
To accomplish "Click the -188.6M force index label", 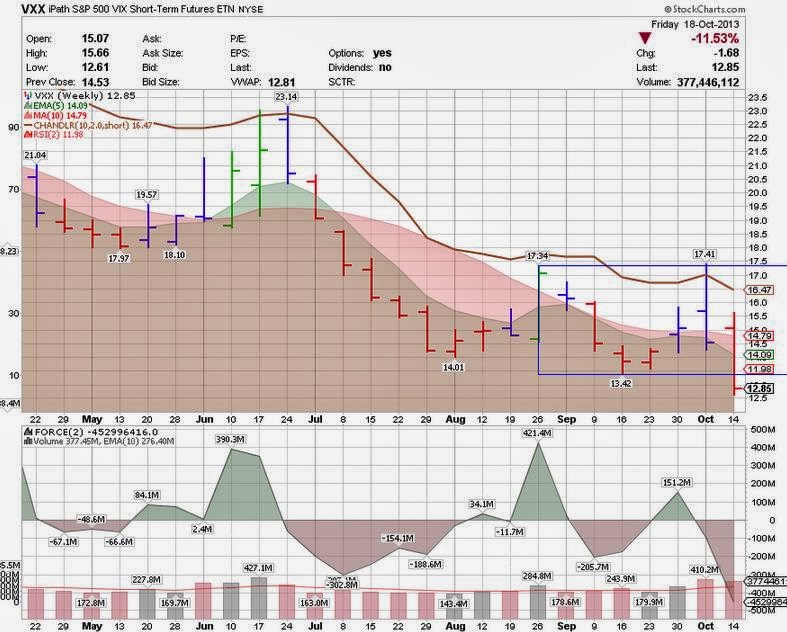I will 426,564.
